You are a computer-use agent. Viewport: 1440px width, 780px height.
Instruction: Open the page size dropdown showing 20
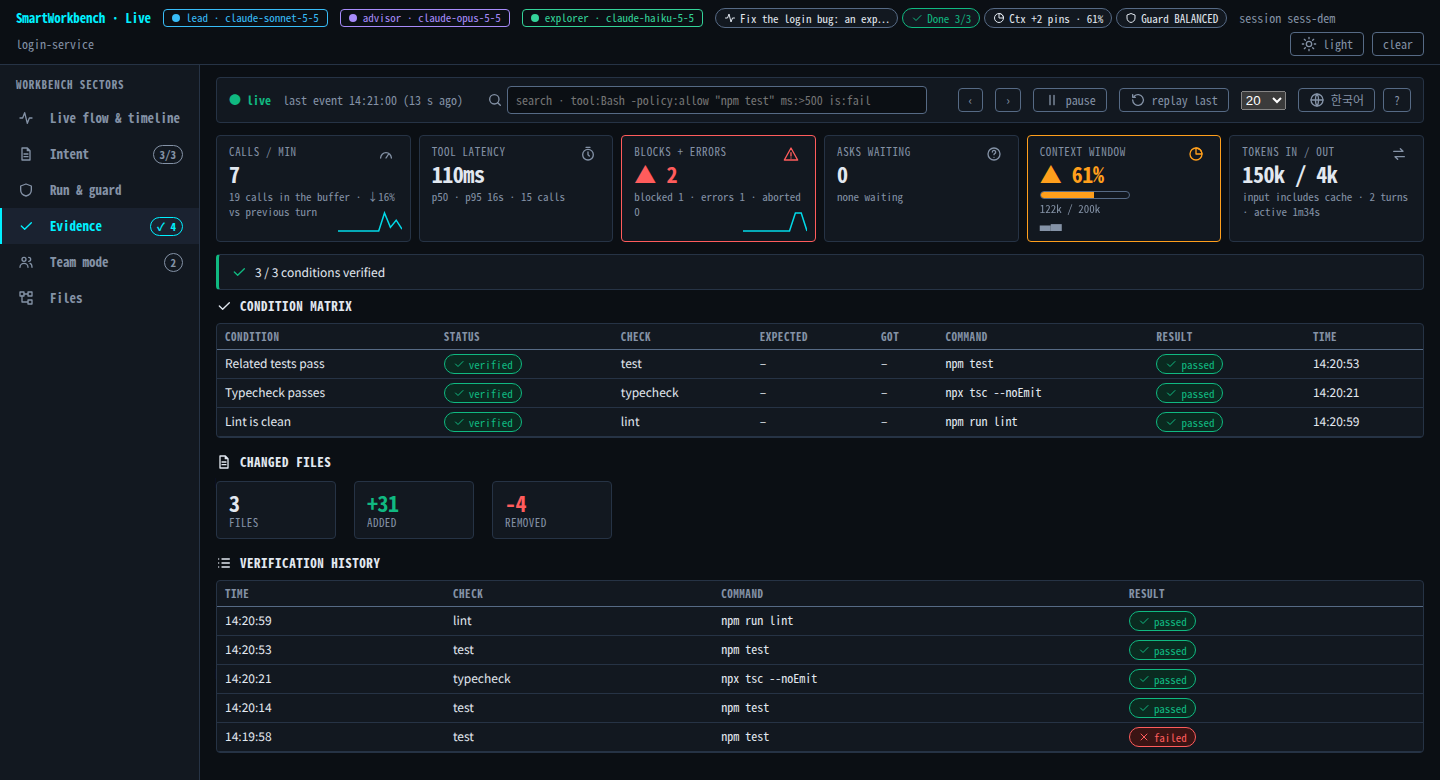coord(1263,100)
